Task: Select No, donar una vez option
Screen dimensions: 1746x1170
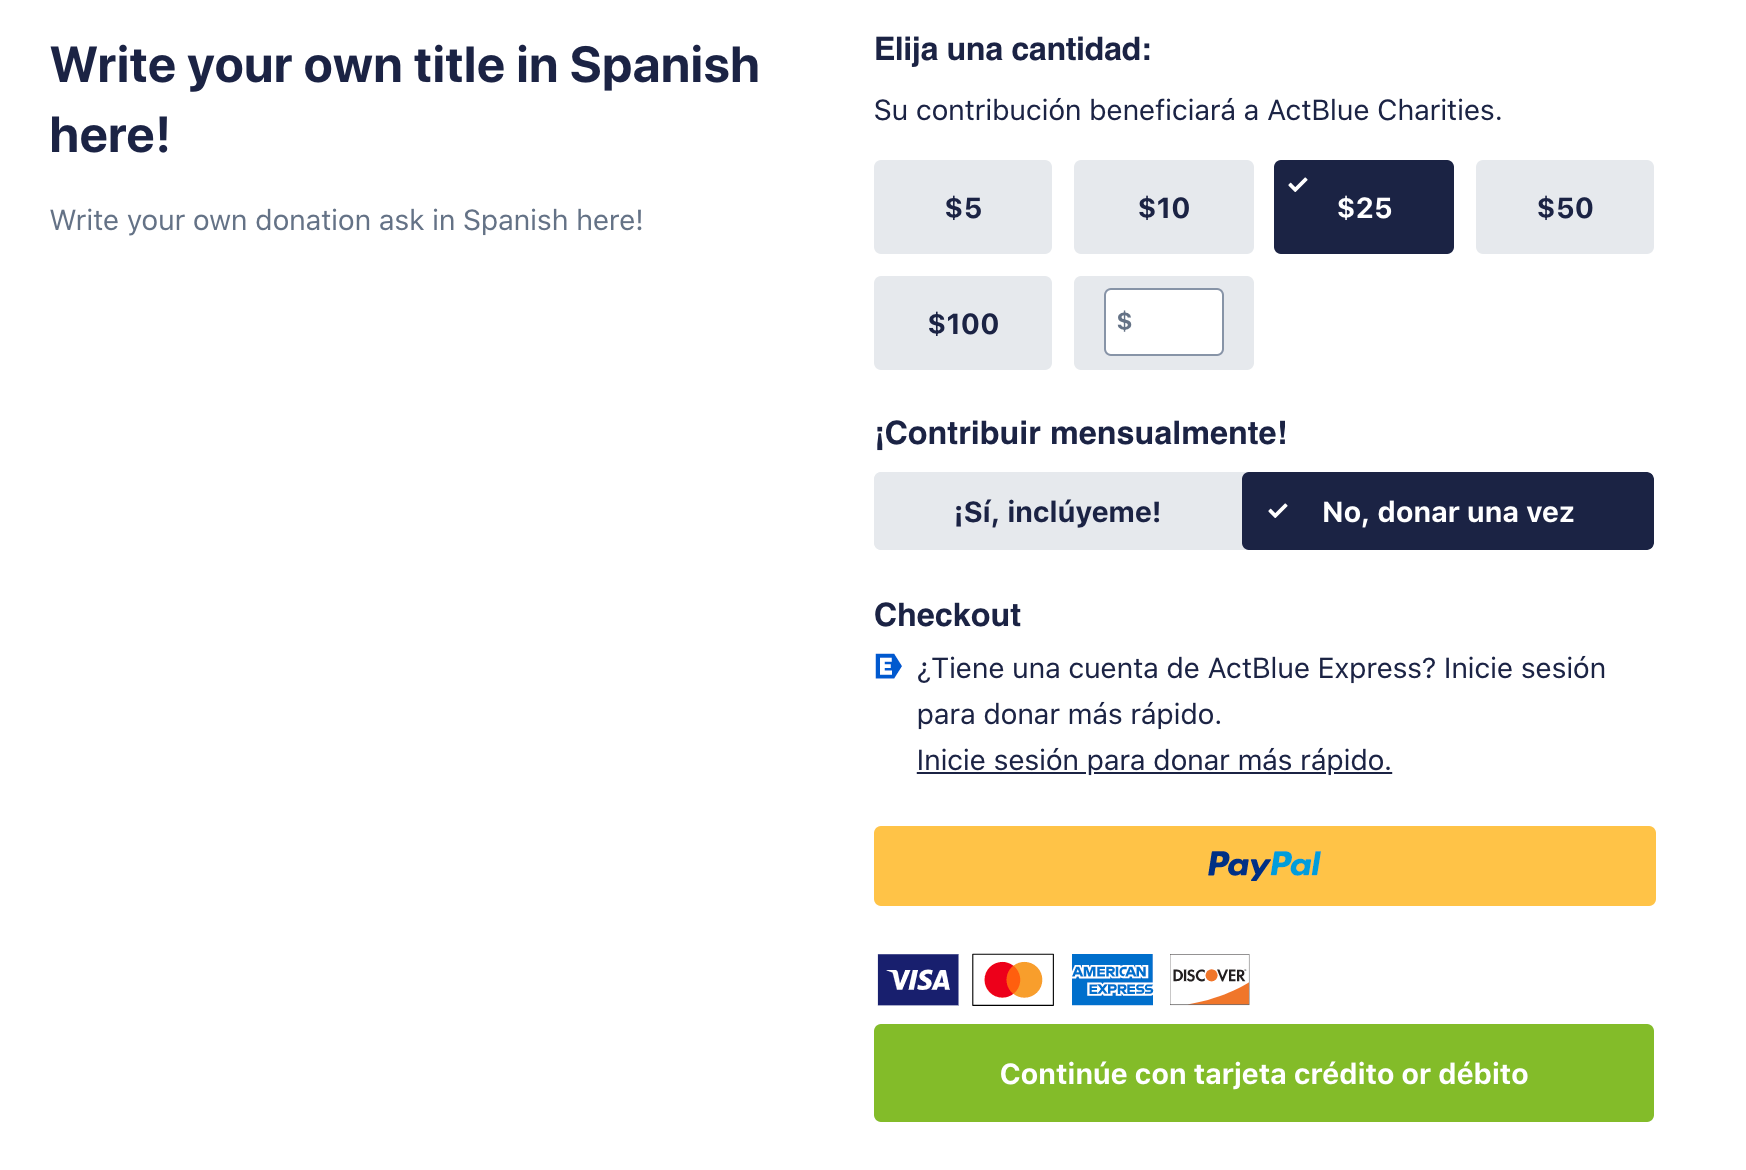Action: pos(1448,511)
